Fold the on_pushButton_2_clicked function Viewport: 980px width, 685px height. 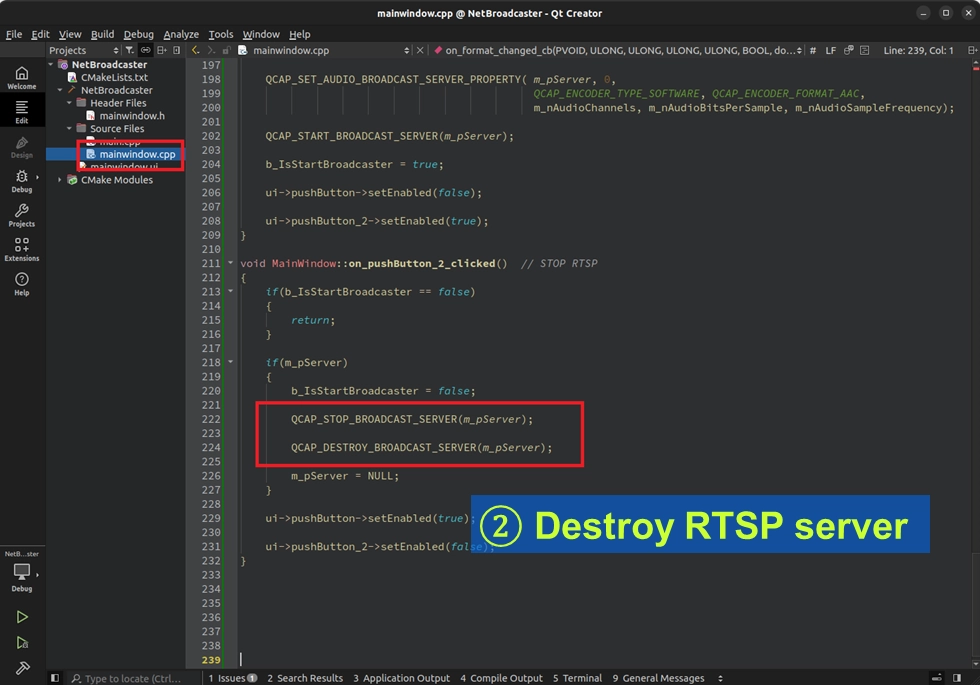231,263
